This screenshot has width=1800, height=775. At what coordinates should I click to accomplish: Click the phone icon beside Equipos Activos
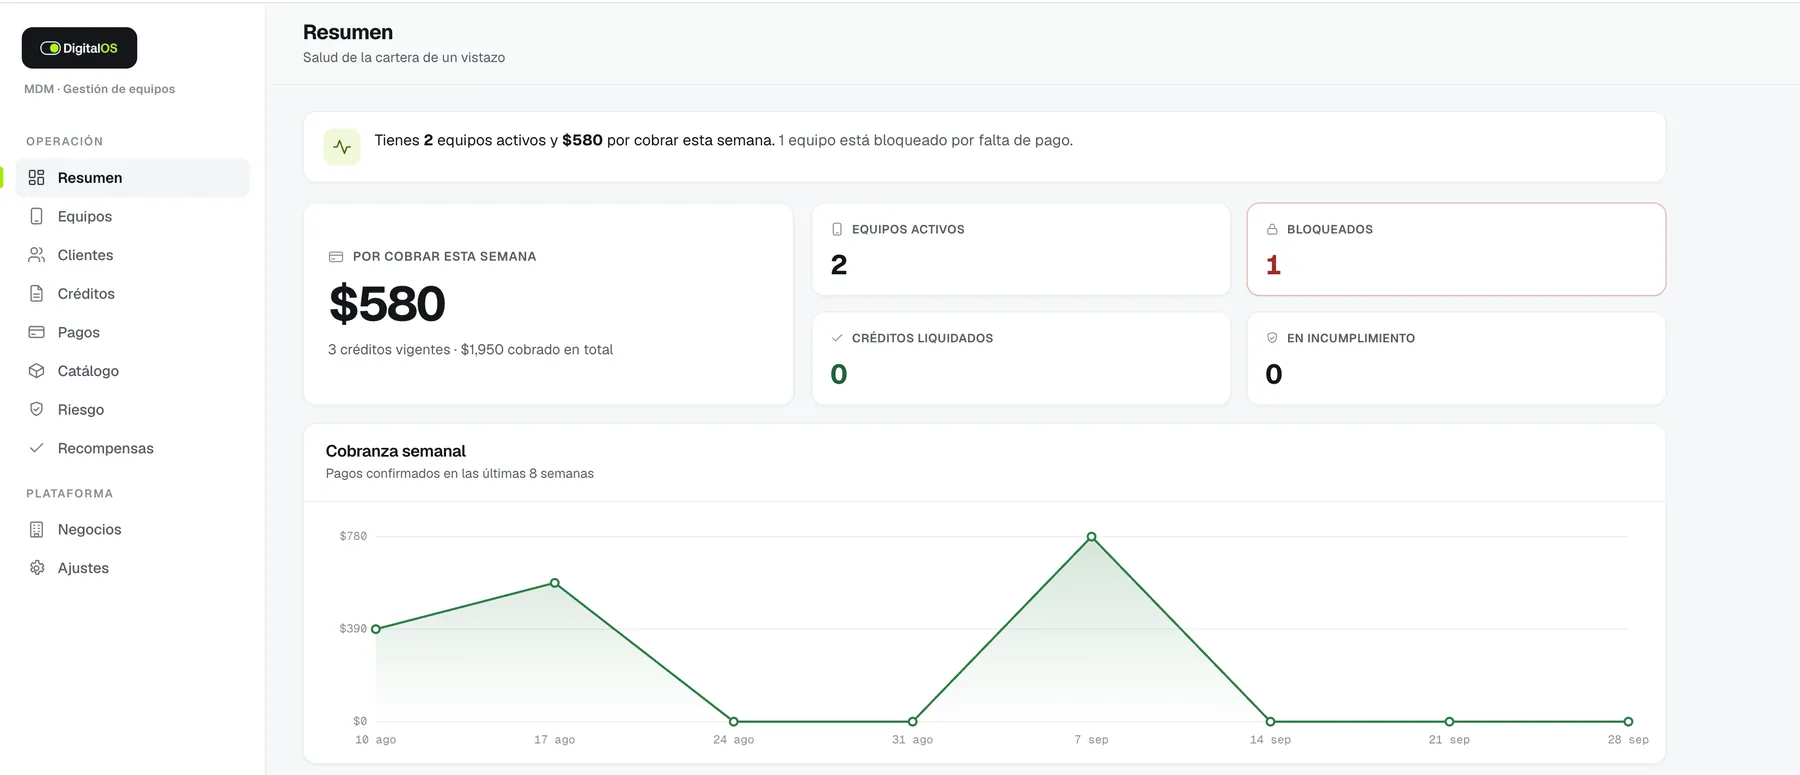pos(837,230)
